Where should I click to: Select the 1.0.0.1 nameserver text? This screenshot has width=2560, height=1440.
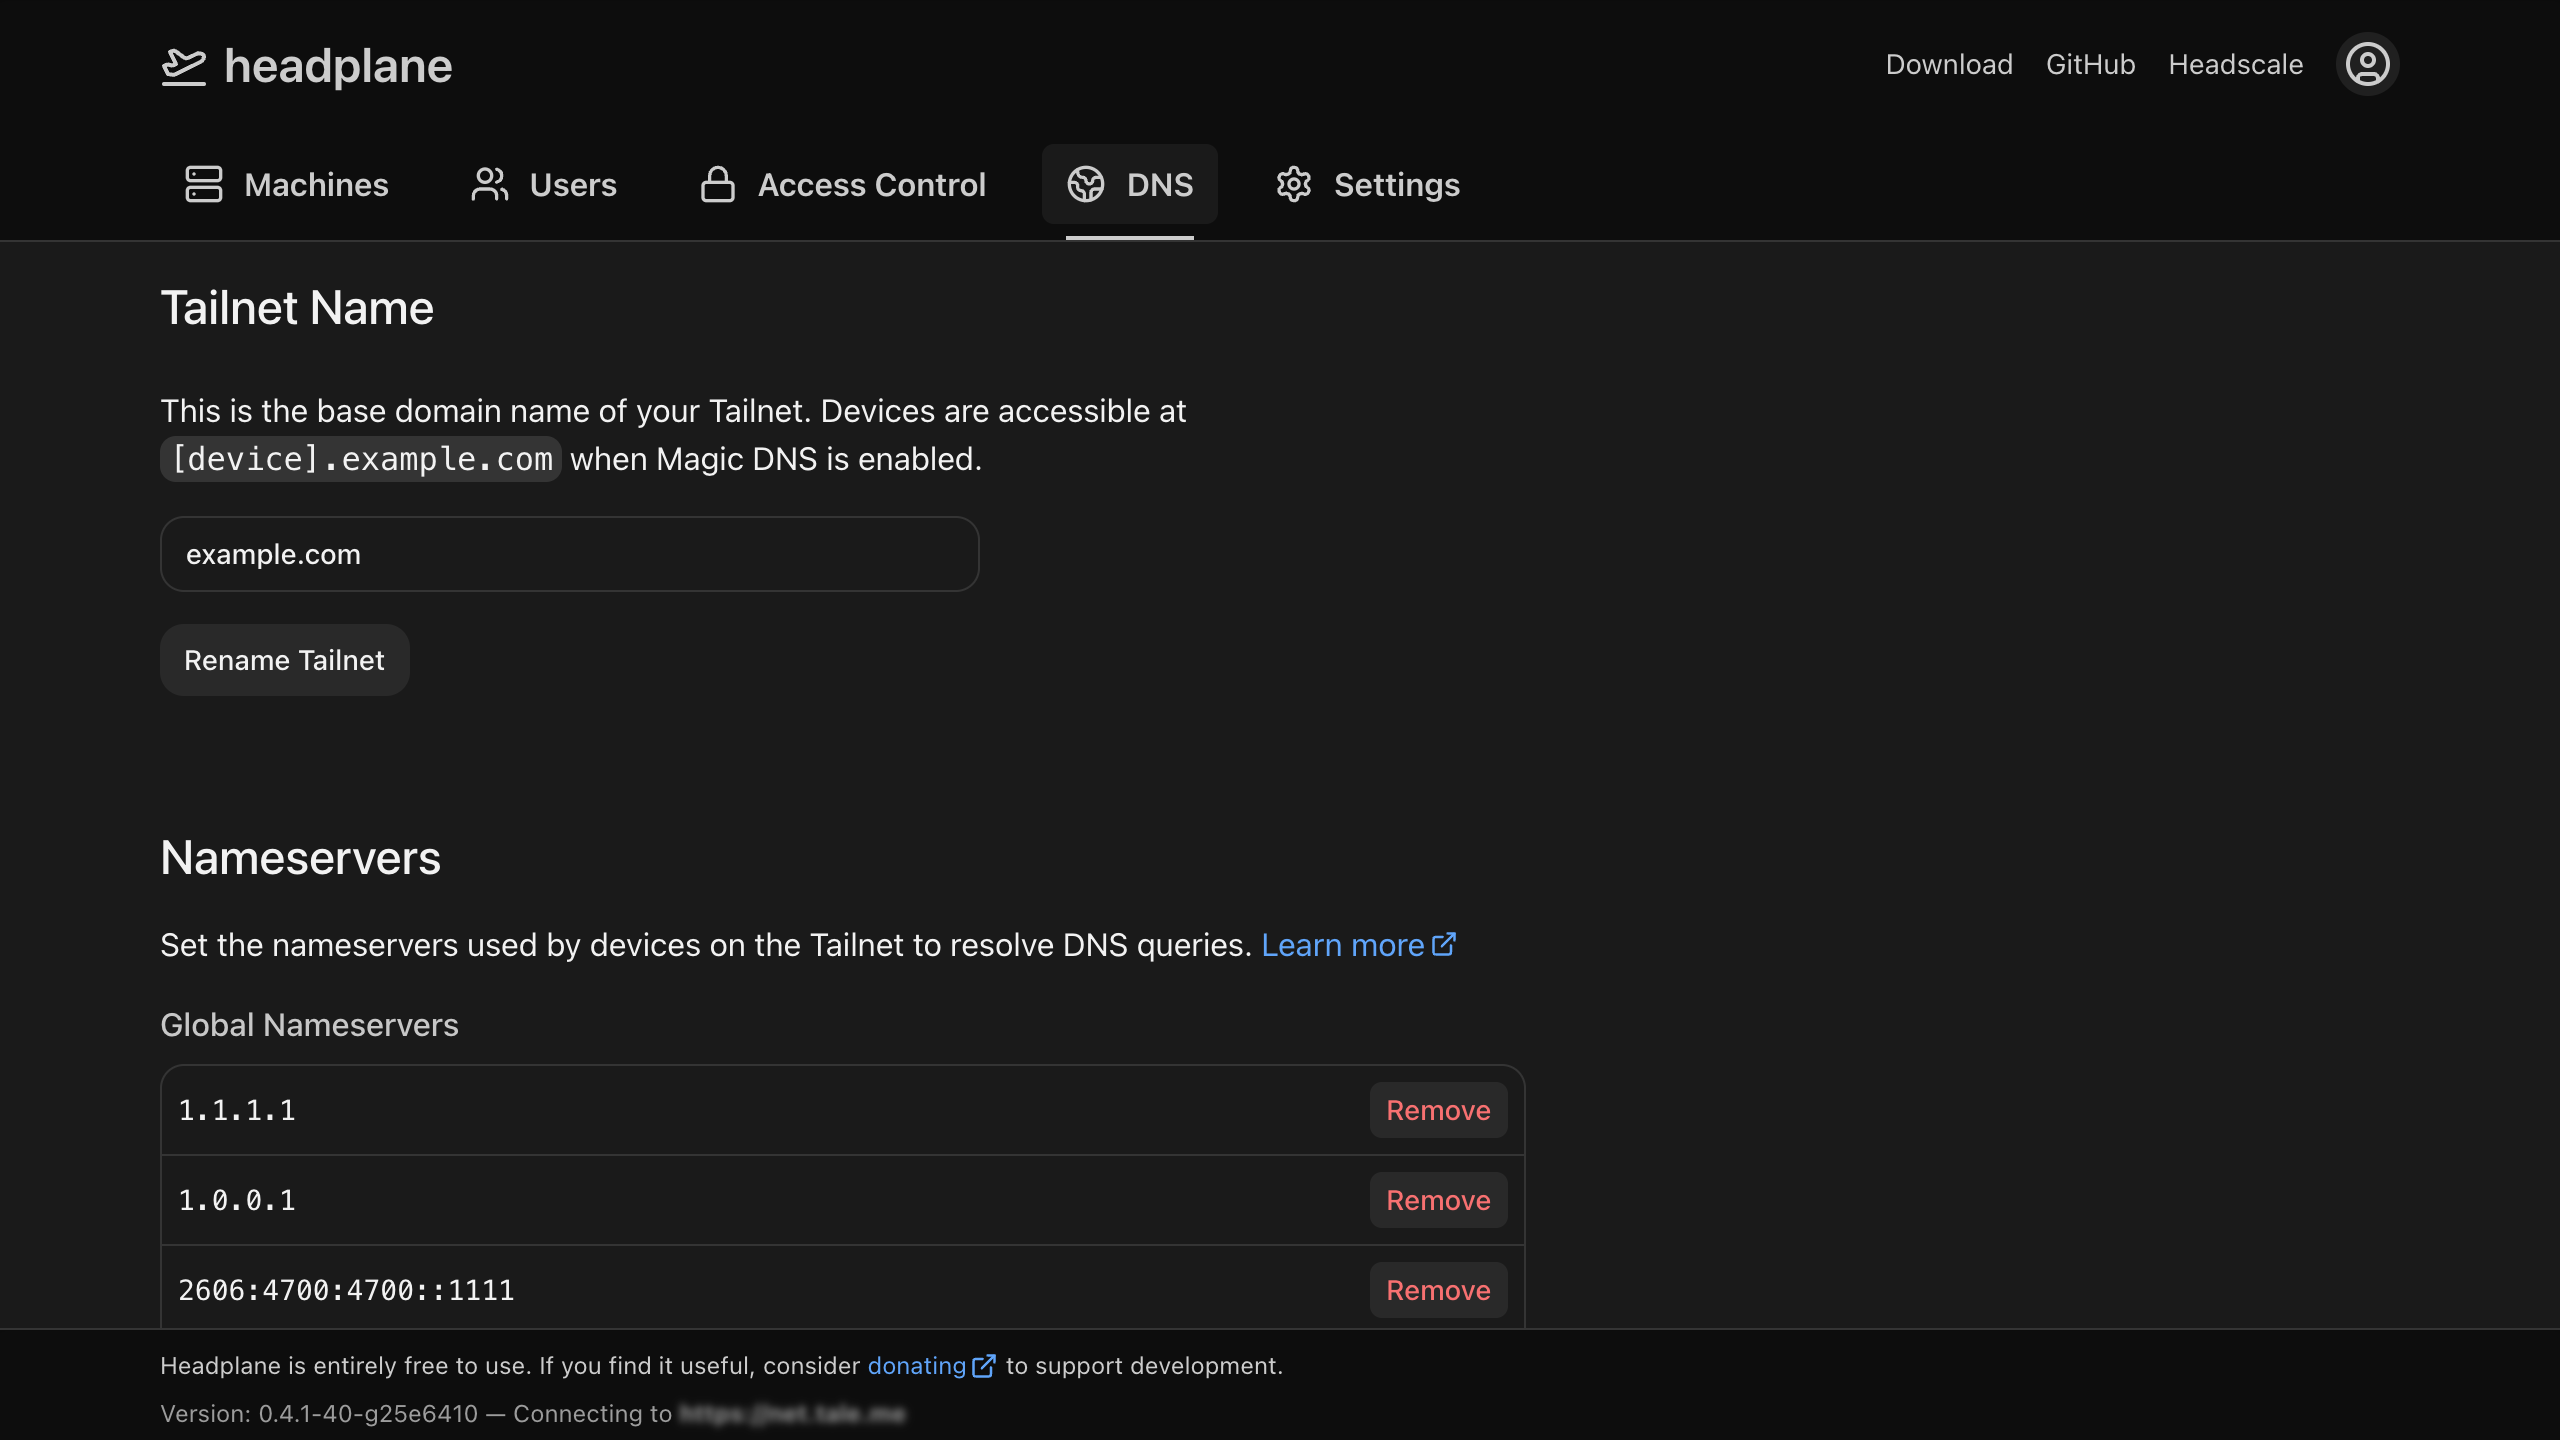[x=237, y=1200]
